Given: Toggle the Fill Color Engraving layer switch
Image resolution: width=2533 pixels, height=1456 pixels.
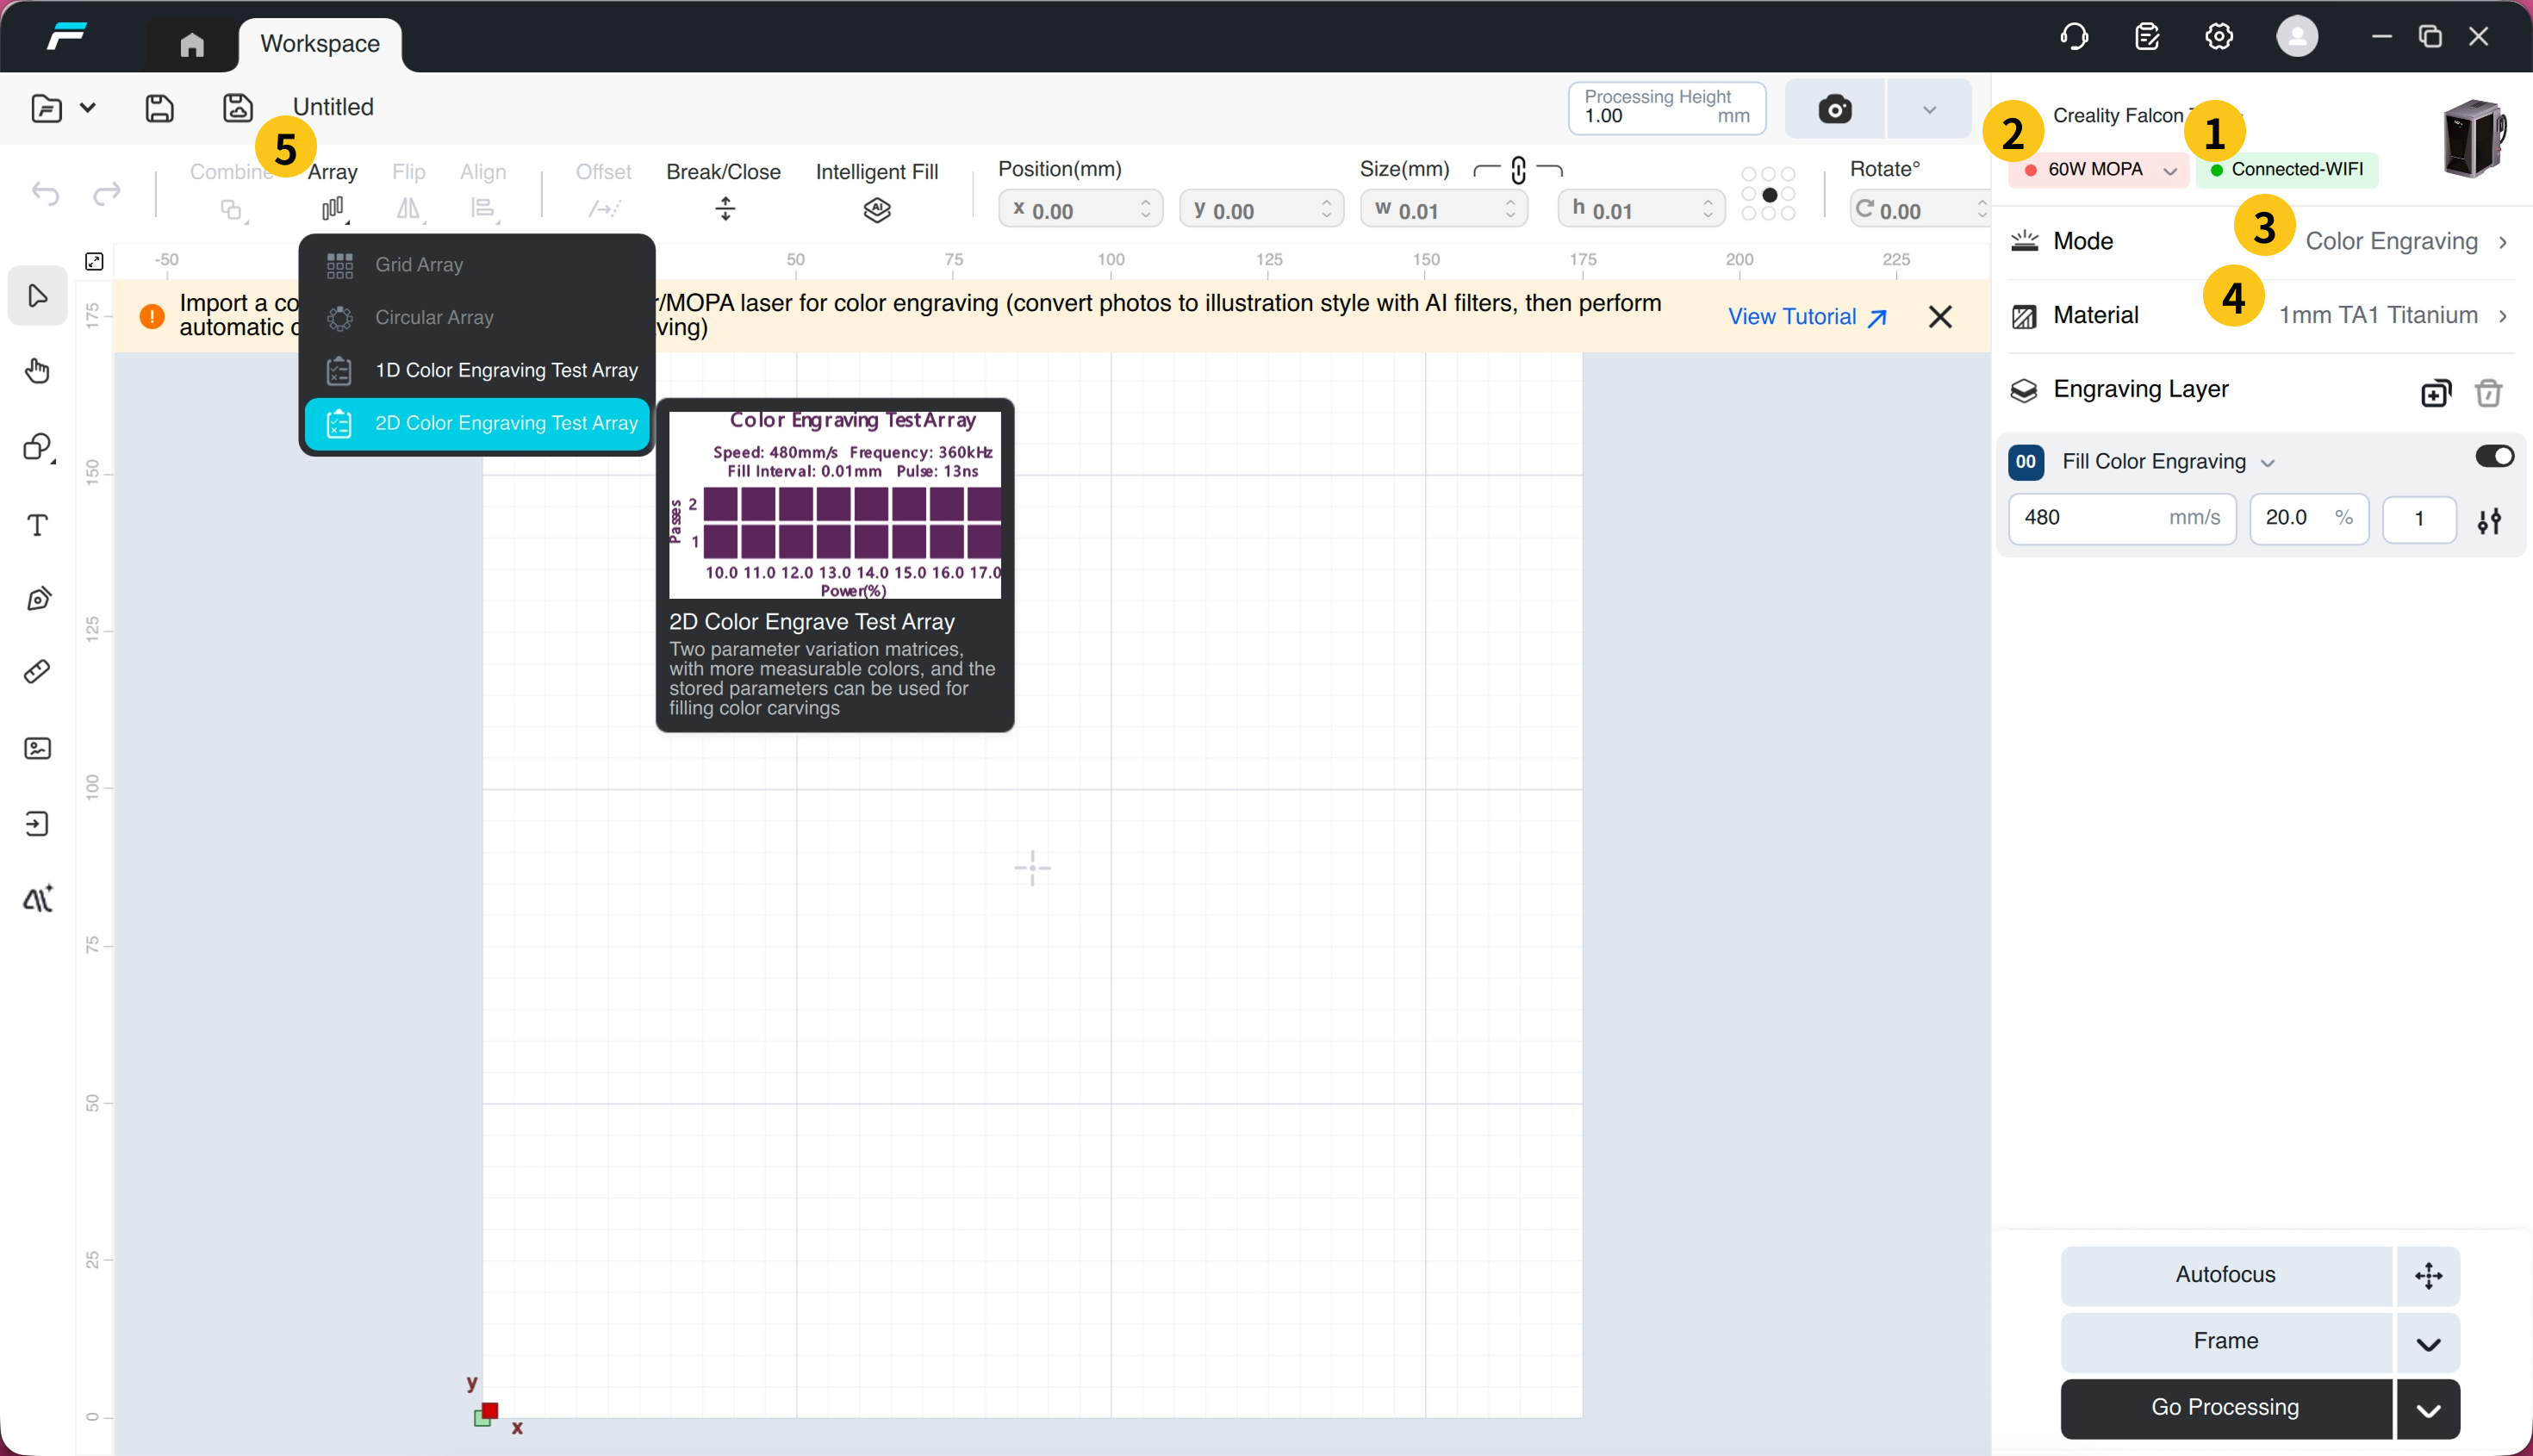Looking at the screenshot, I should pyautogui.click(x=2494, y=456).
